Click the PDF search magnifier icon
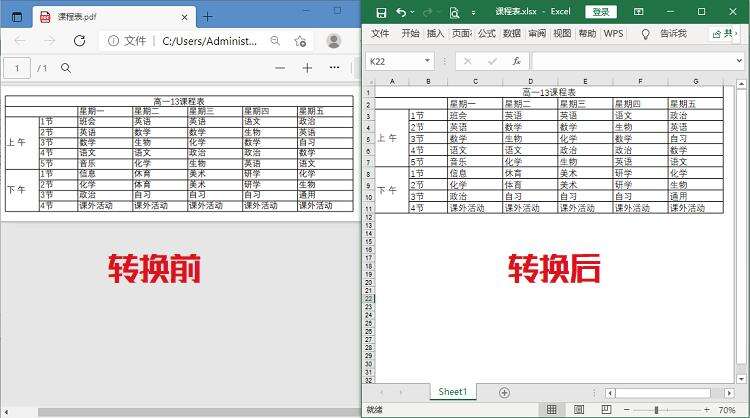The image size is (750, 418). tap(66, 68)
